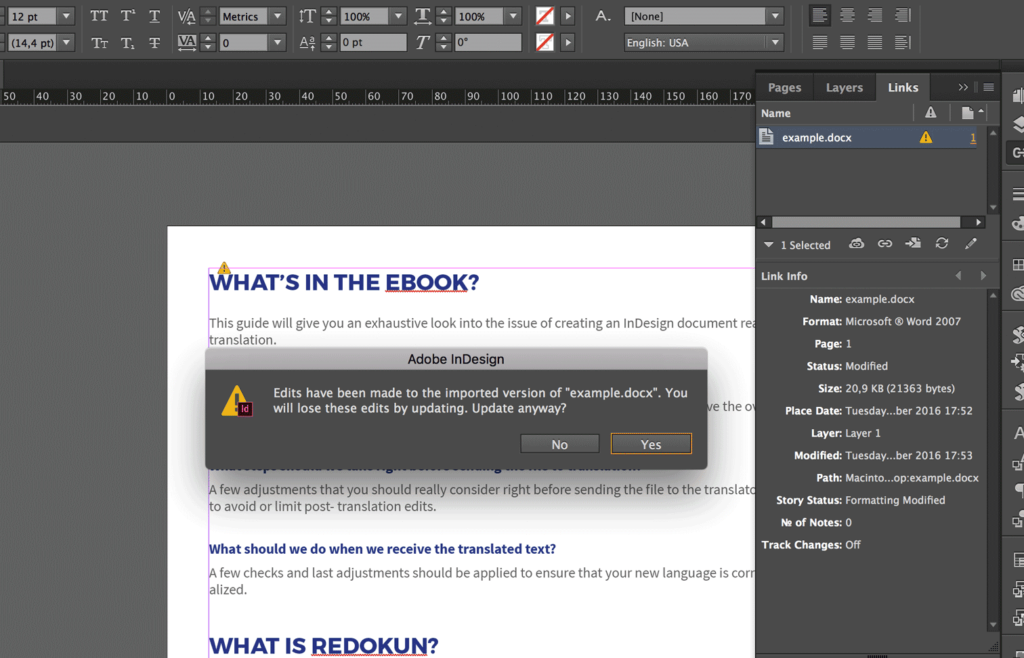Select the align left paragraph icon
Image resolution: width=1024 pixels, height=658 pixels.
click(820, 14)
